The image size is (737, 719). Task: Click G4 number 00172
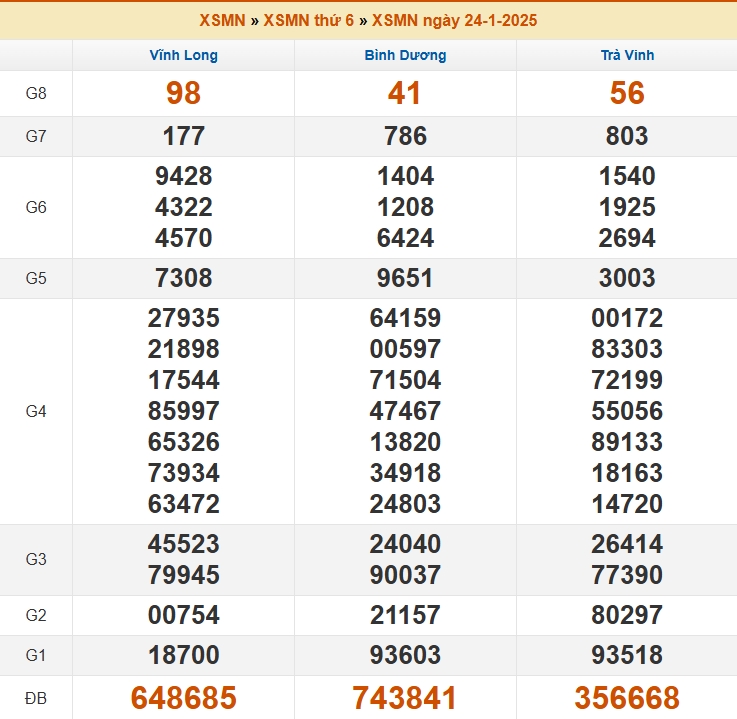tap(627, 318)
